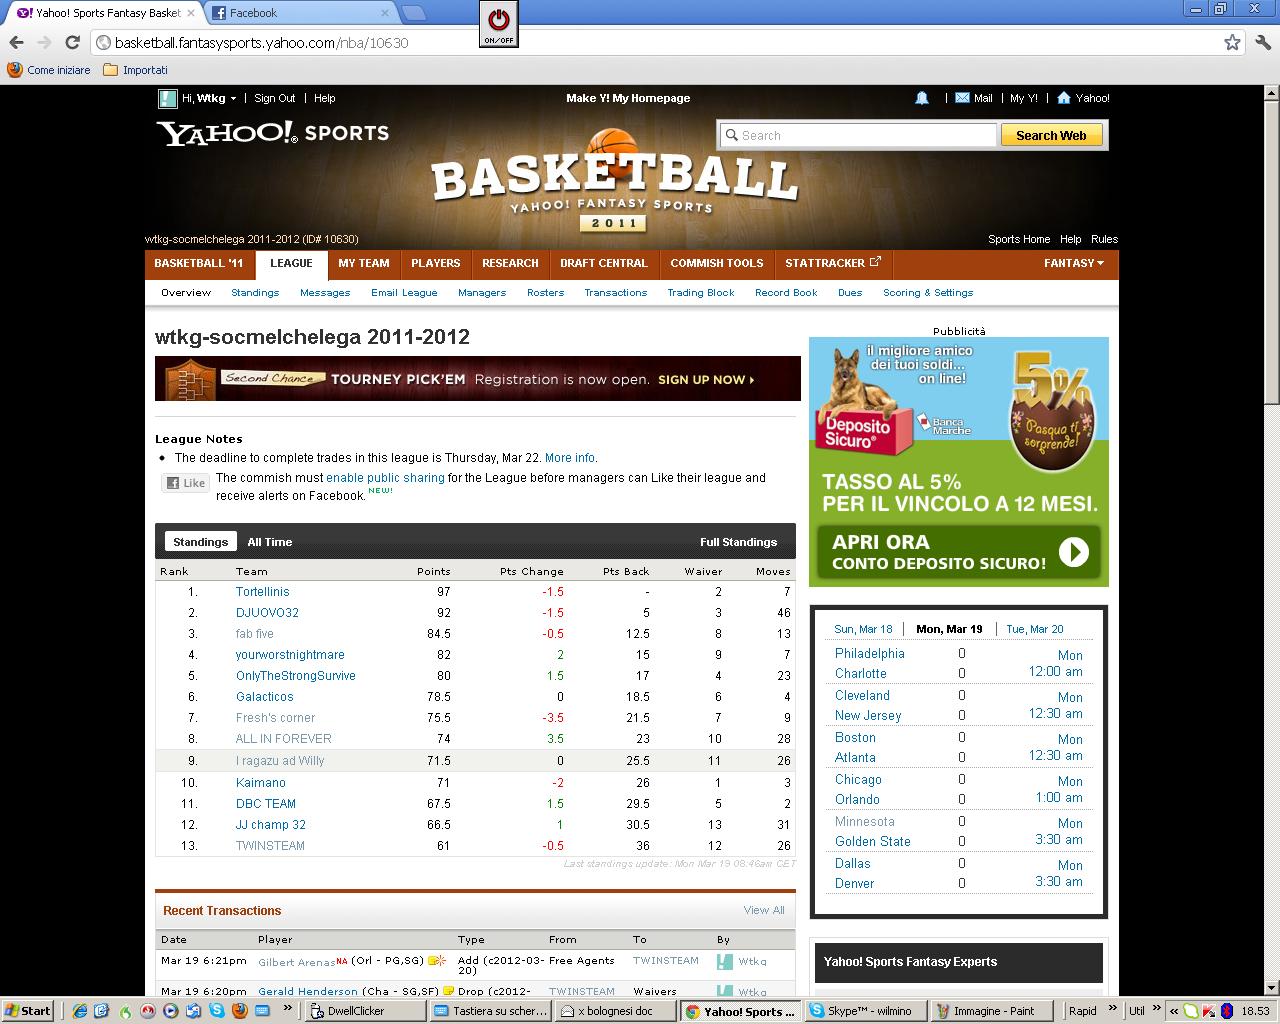Image resolution: width=1280 pixels, height=1024 pixels.
Task: Switch to the MY TEAM tab
Action: (x=363, y=263)
